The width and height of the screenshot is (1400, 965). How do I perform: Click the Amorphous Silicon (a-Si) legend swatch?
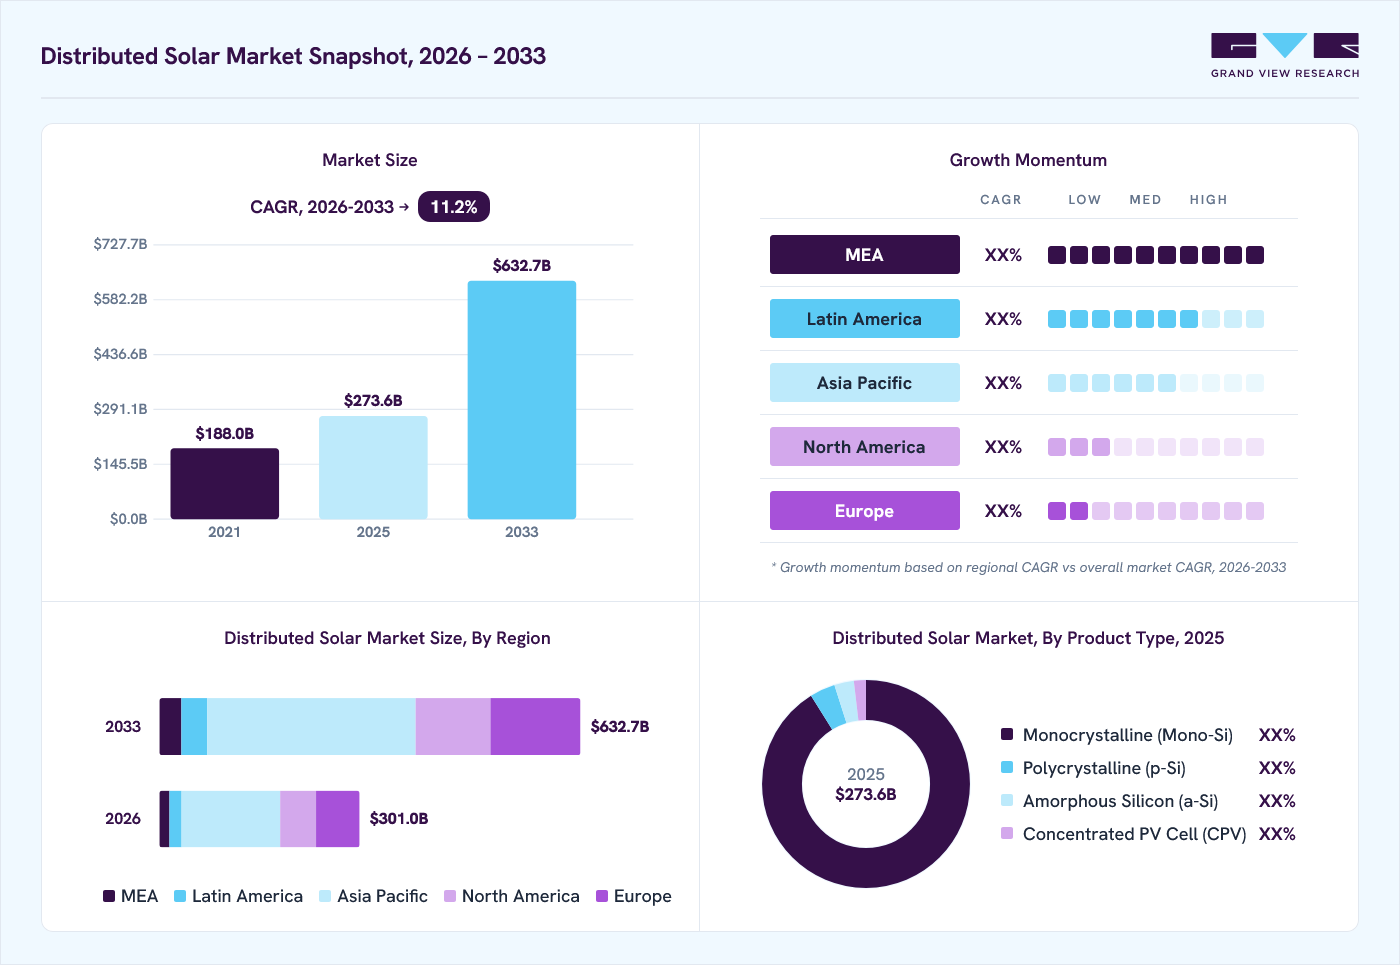pyautogui.click(x=1007, y=800)
